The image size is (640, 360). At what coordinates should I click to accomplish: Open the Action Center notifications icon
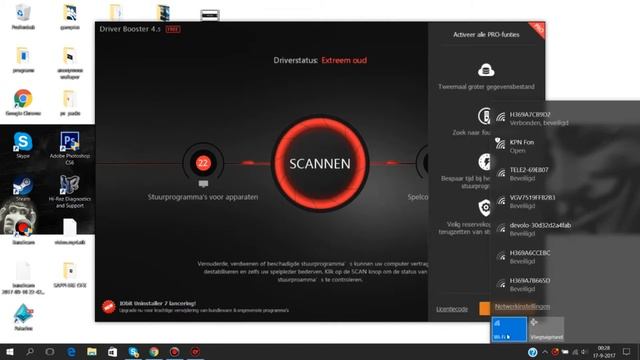[627, 352]
